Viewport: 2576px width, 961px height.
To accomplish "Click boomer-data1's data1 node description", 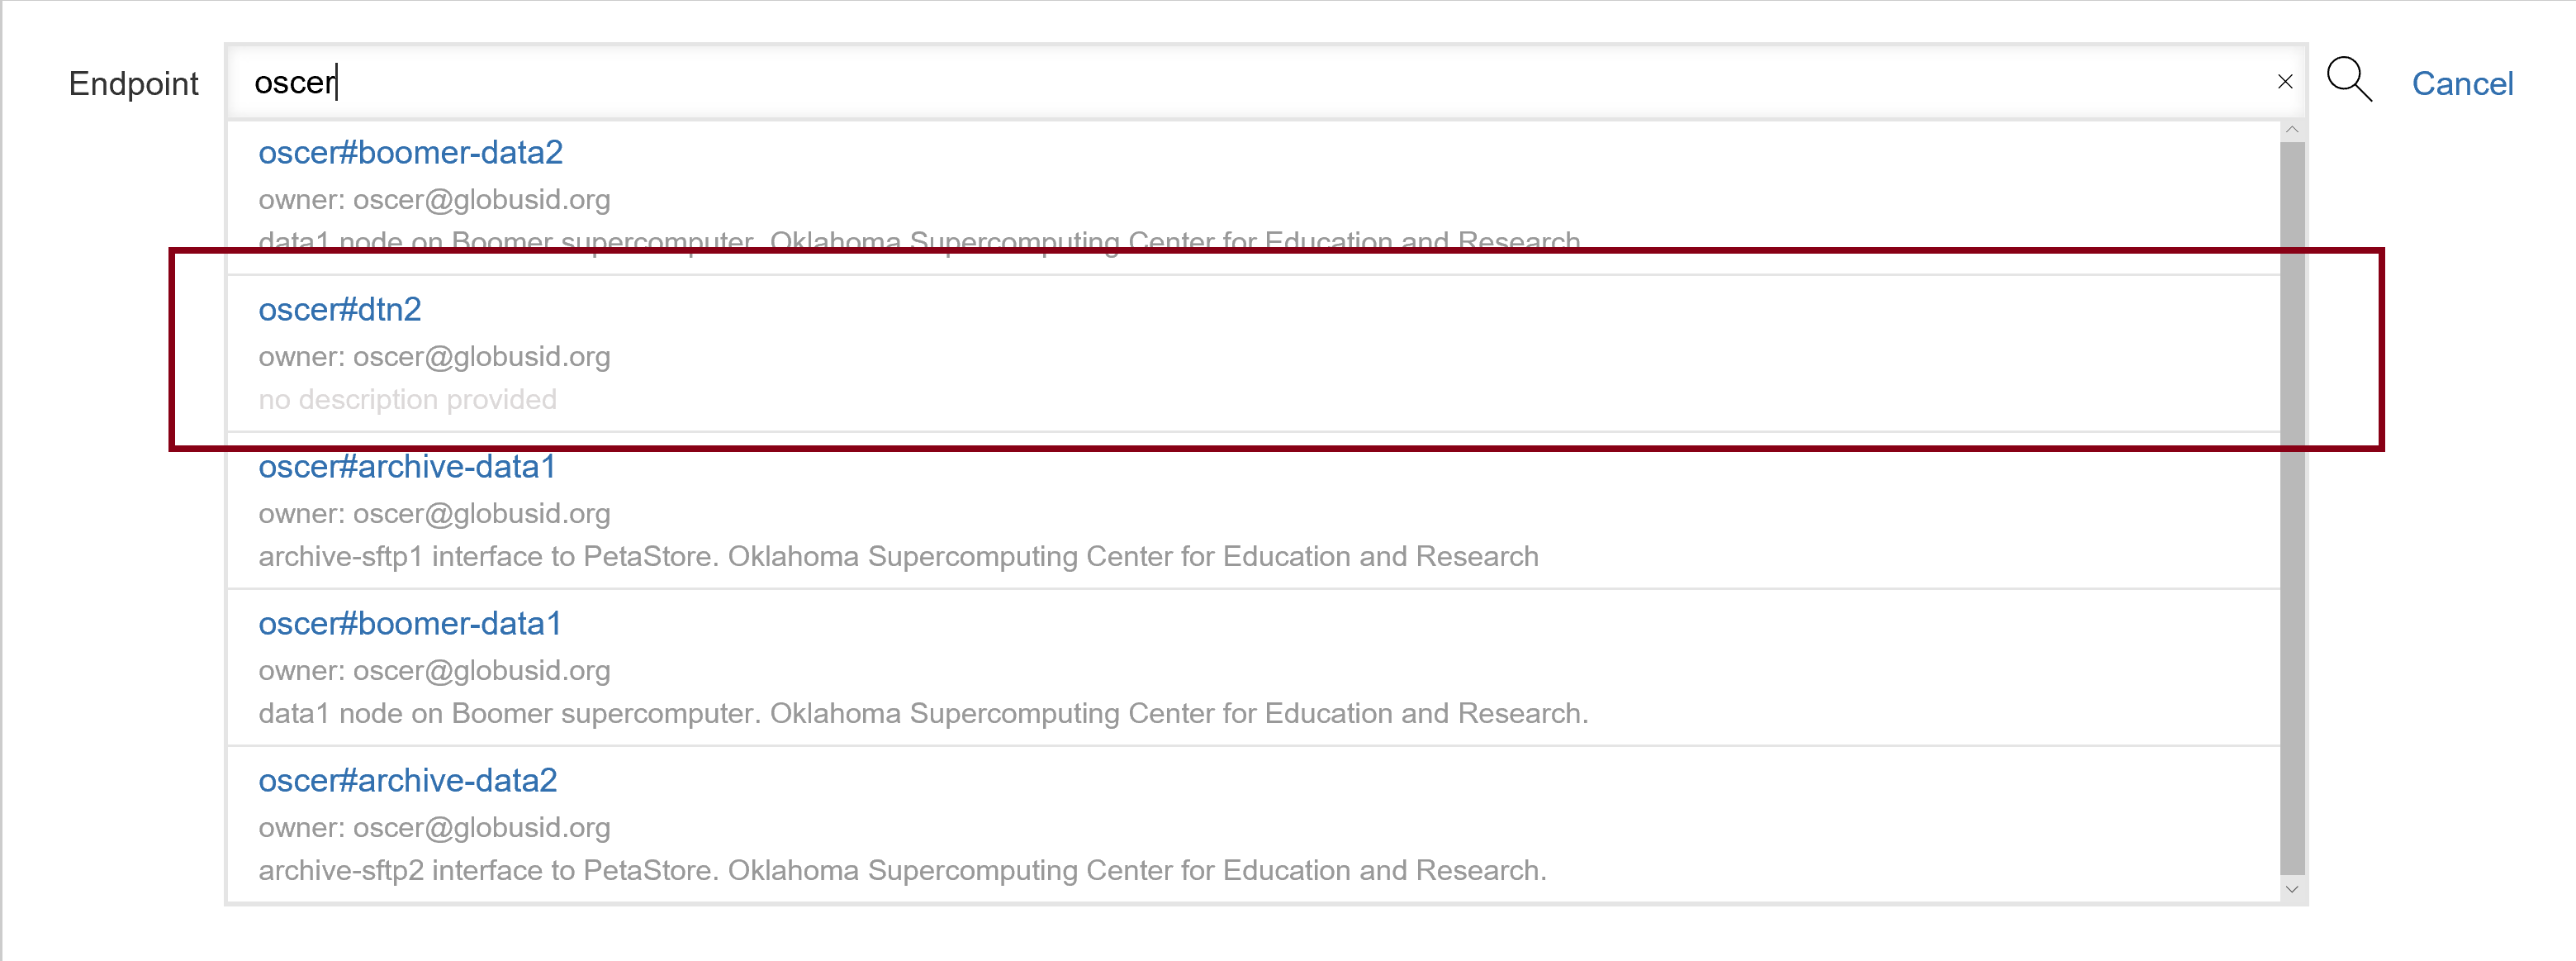I will 922,714.
